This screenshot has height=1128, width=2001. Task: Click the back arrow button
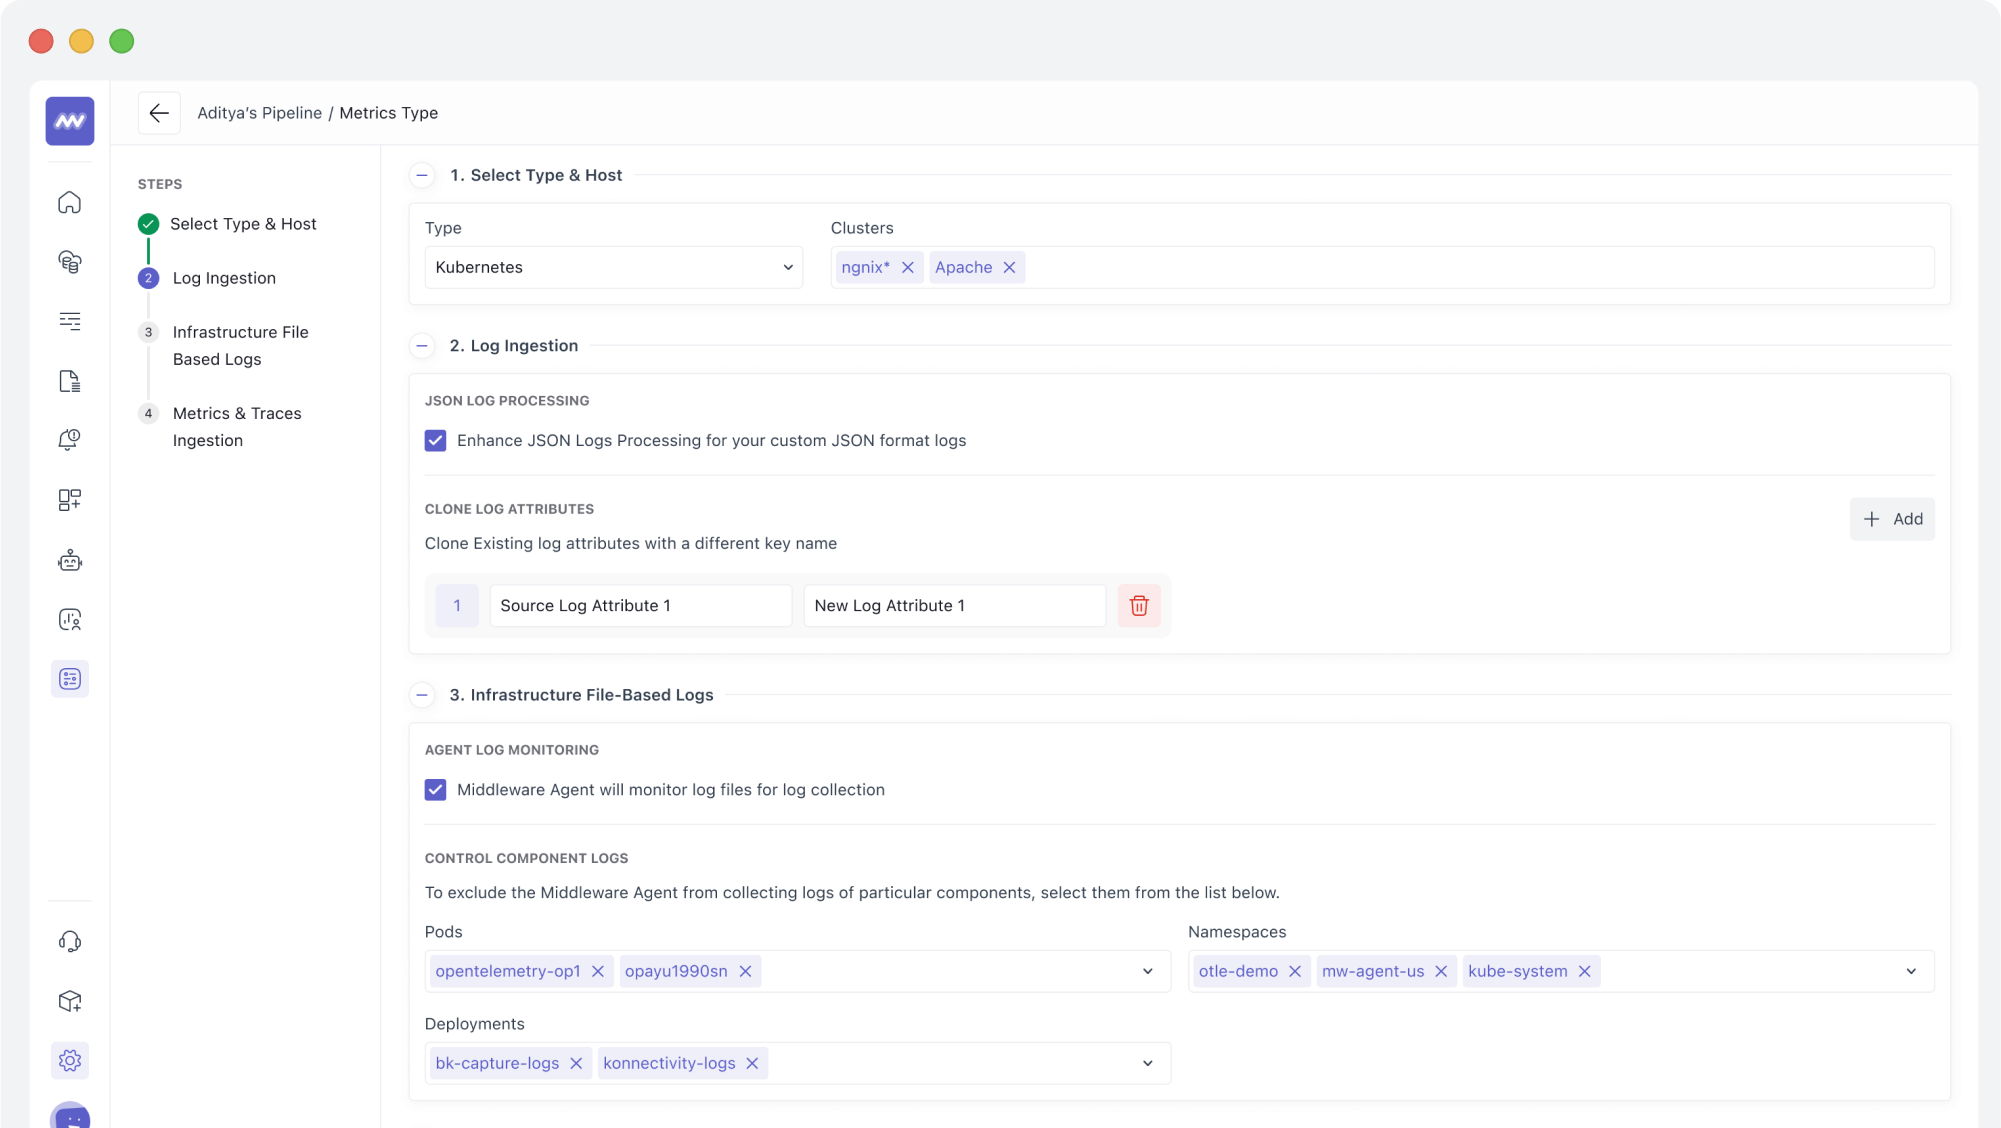pyautogui.click(x=159, y=113)
